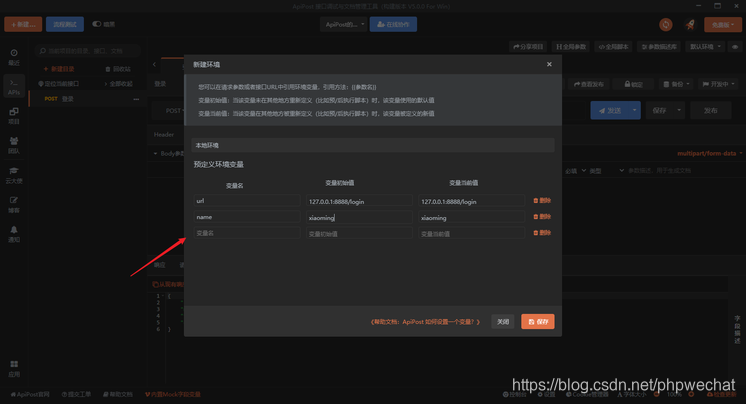
Task: Open the ApiPost project dropdown
Action: tap(344, 24)
